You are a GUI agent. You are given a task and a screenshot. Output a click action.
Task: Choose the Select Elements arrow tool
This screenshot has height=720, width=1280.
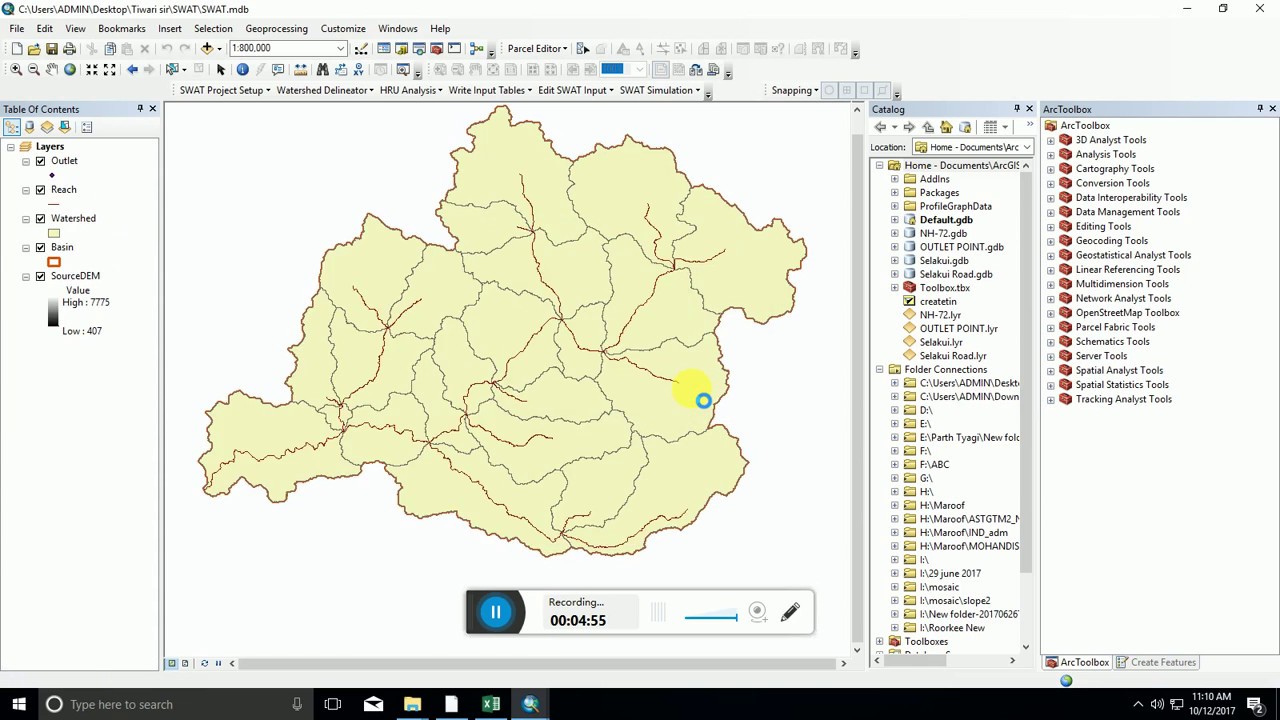(x=221, y=69)
